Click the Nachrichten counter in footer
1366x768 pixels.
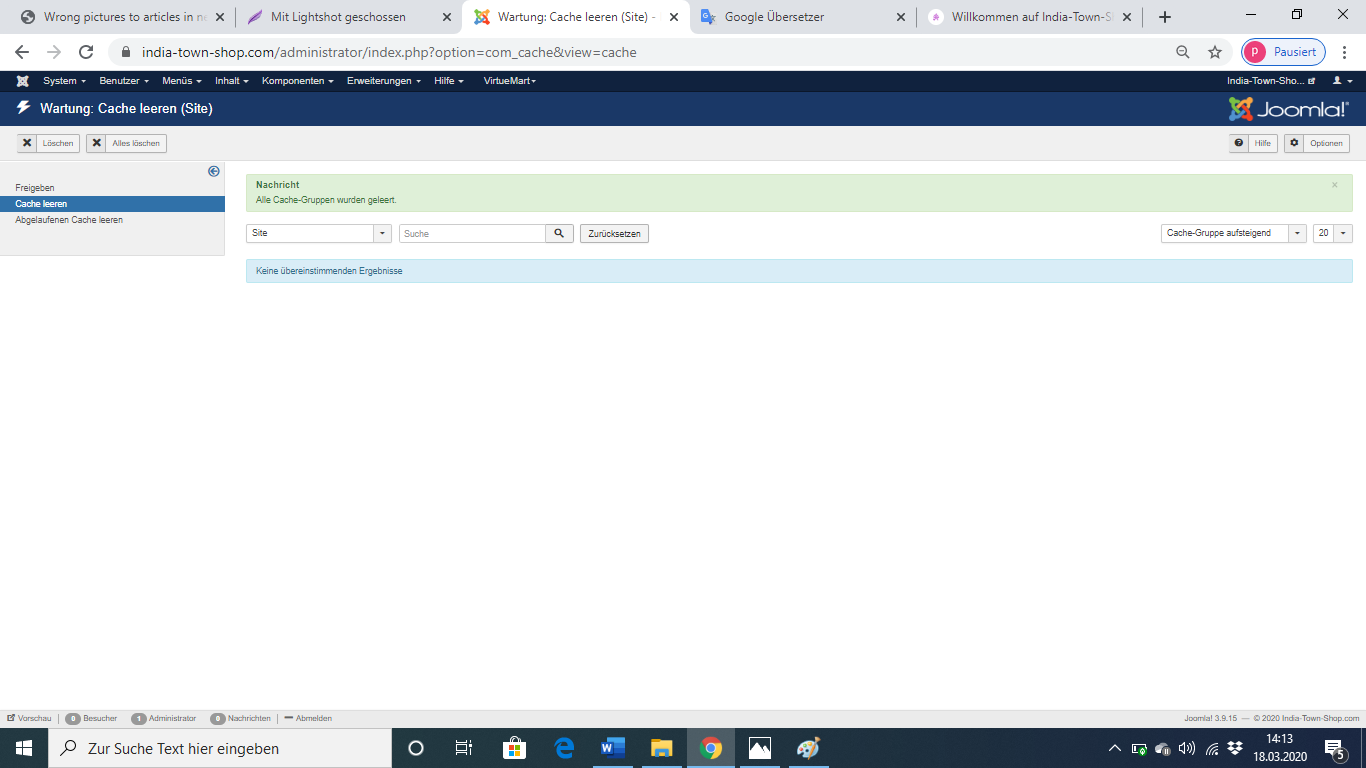(240, 718)
